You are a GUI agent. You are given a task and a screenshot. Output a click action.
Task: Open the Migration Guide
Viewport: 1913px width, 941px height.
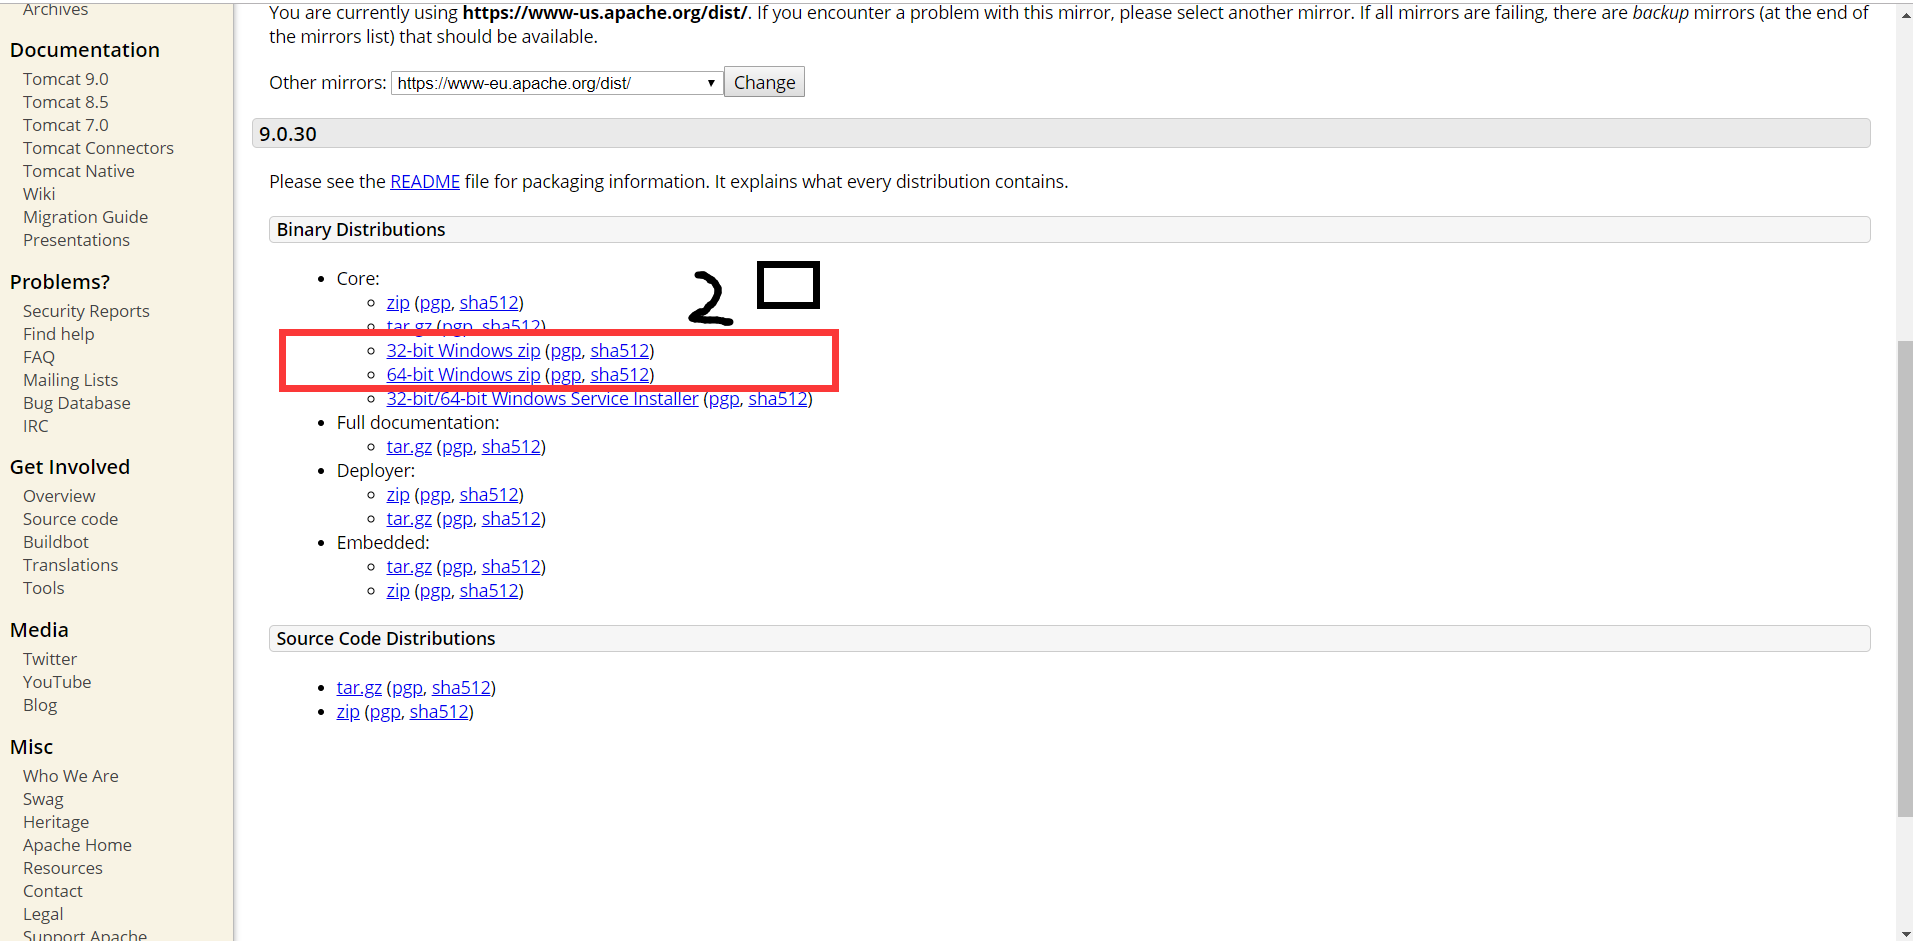pos(85,217)
